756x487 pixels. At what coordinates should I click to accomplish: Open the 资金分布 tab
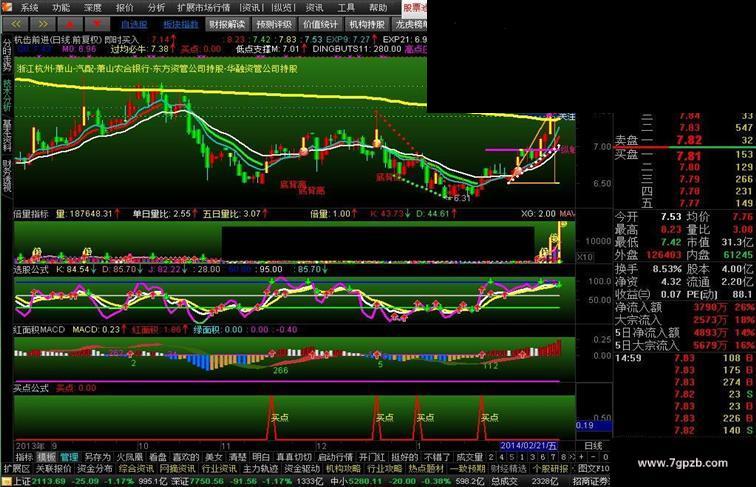(x=94, y=468)
